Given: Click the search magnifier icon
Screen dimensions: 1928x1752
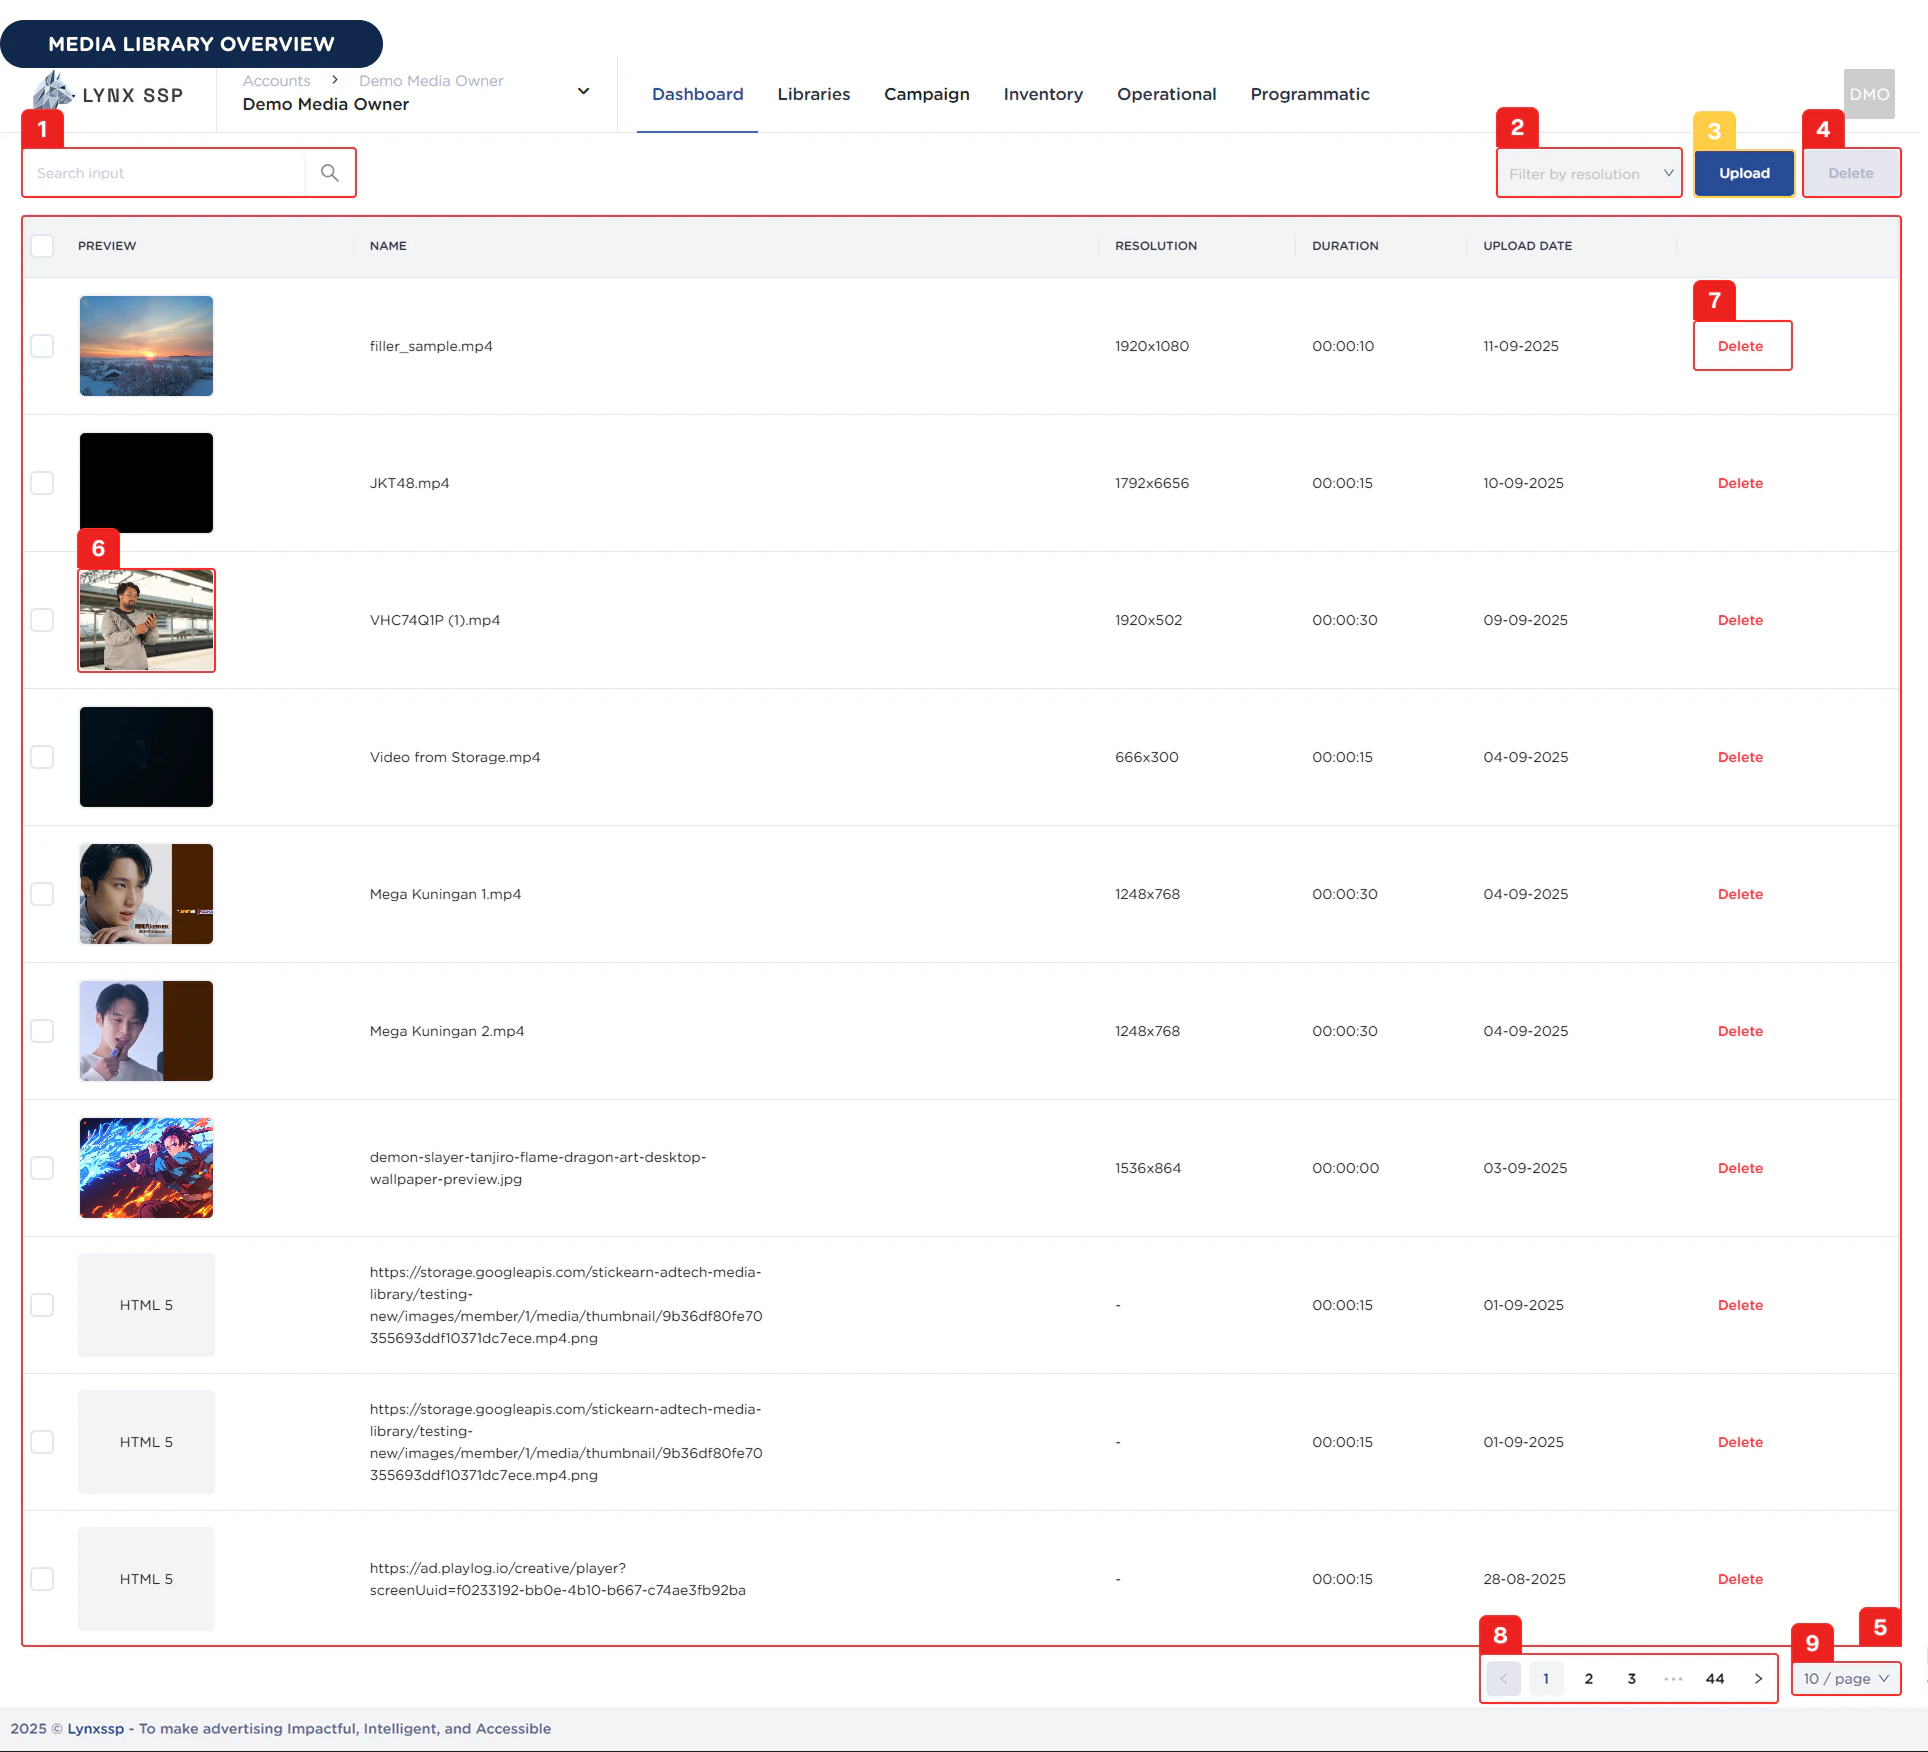Looking at the screenshot, I should [329, 172].
